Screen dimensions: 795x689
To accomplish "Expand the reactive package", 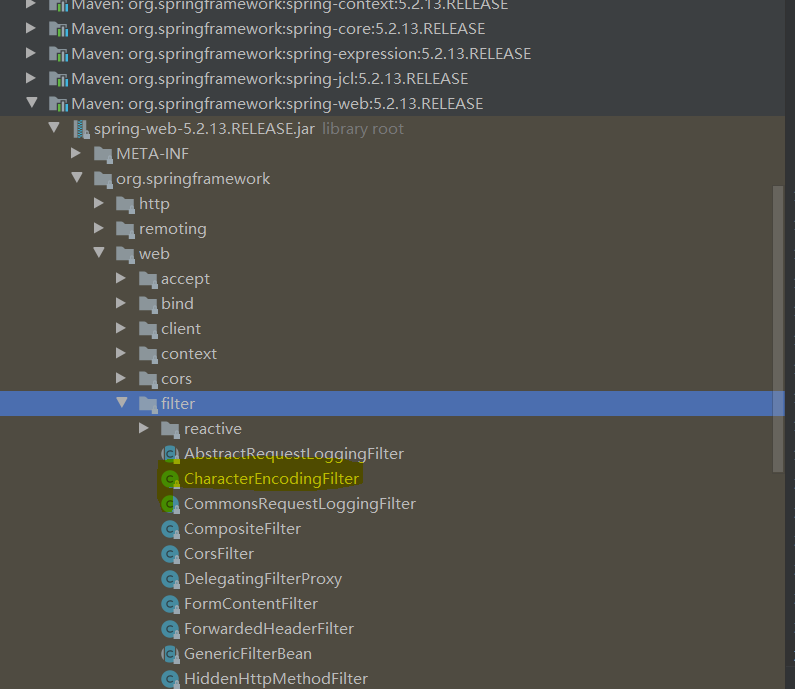I will pos(143,428).
